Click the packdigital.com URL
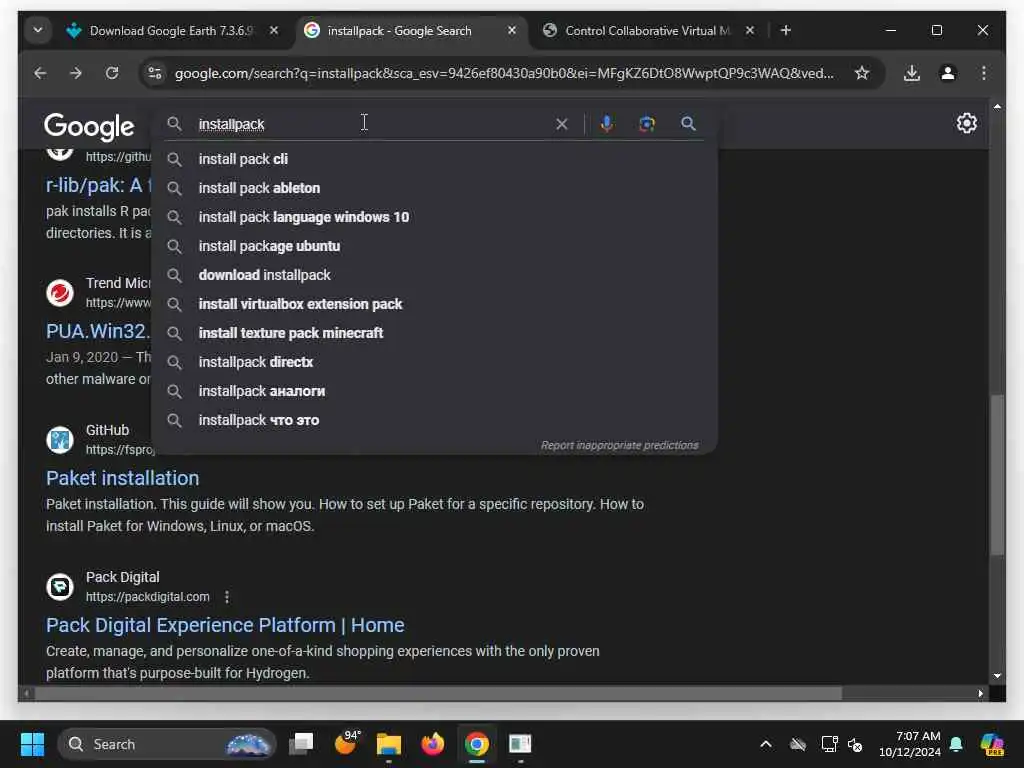The height and width of the screenshot is (768, 1024). (x=148, y=597)
